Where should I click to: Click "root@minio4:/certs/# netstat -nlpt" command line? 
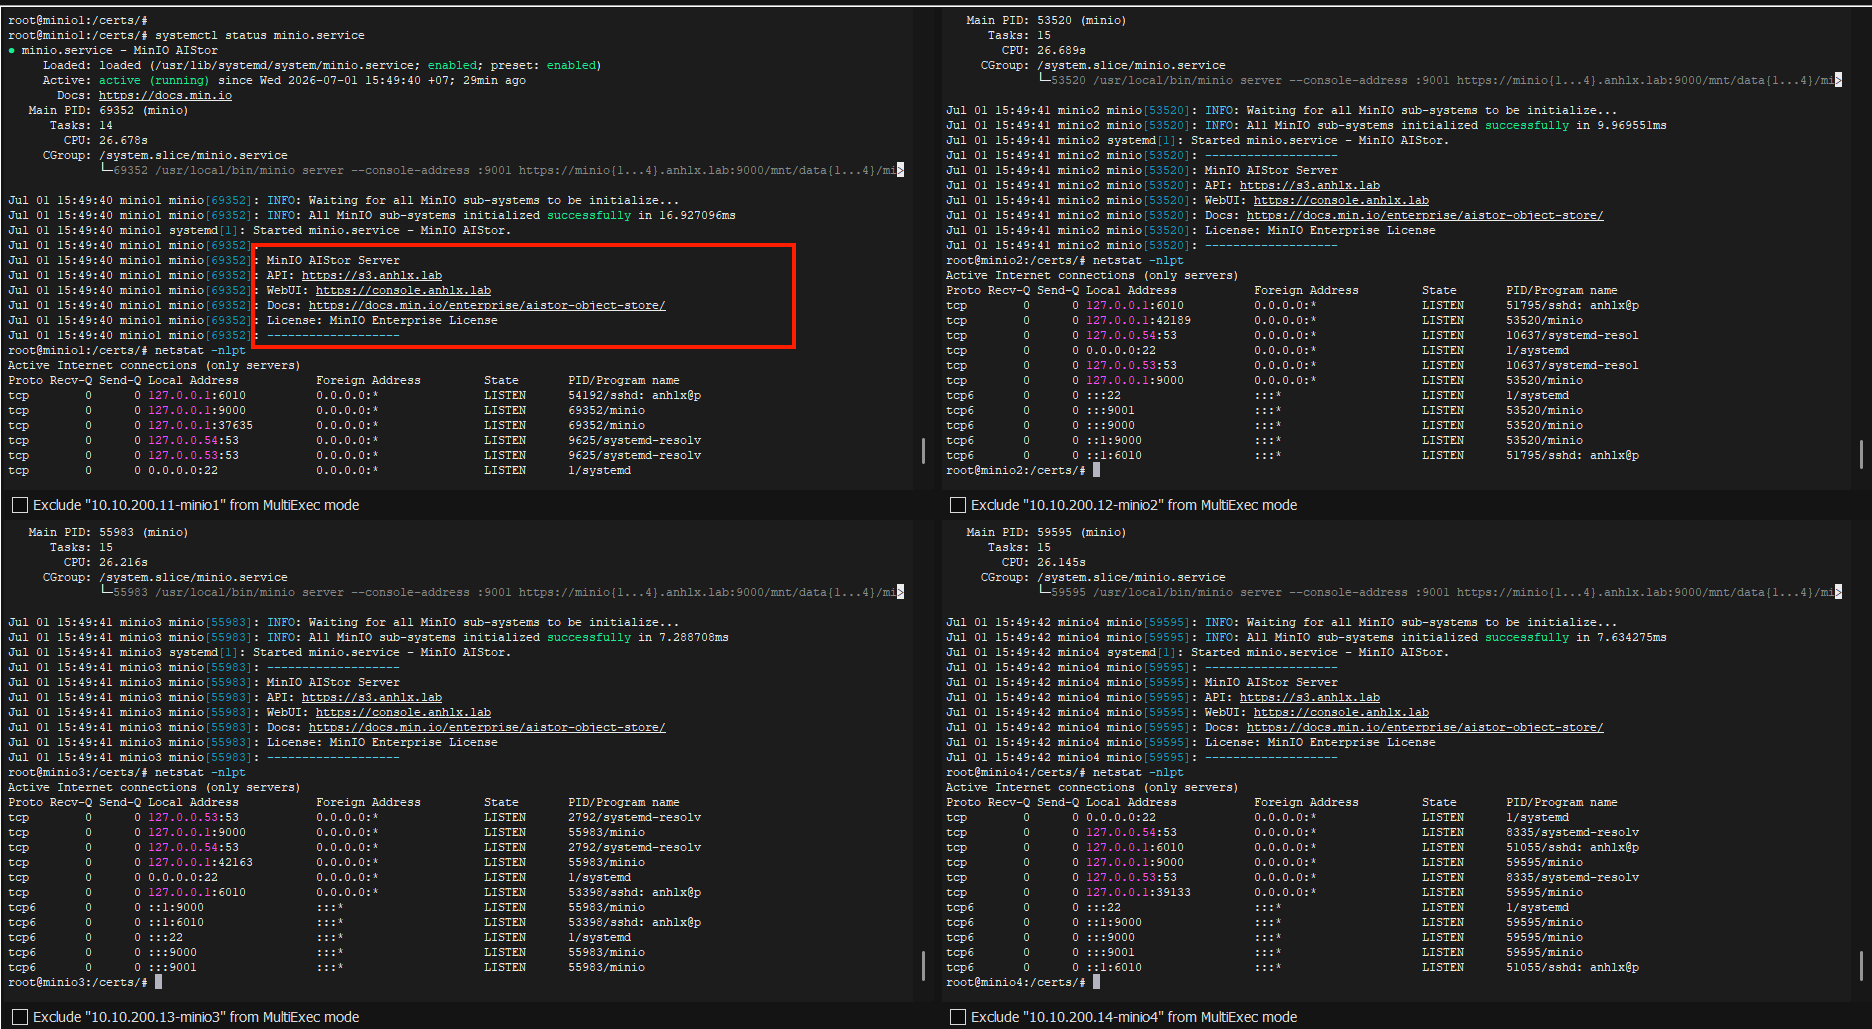pos(1065,773)
